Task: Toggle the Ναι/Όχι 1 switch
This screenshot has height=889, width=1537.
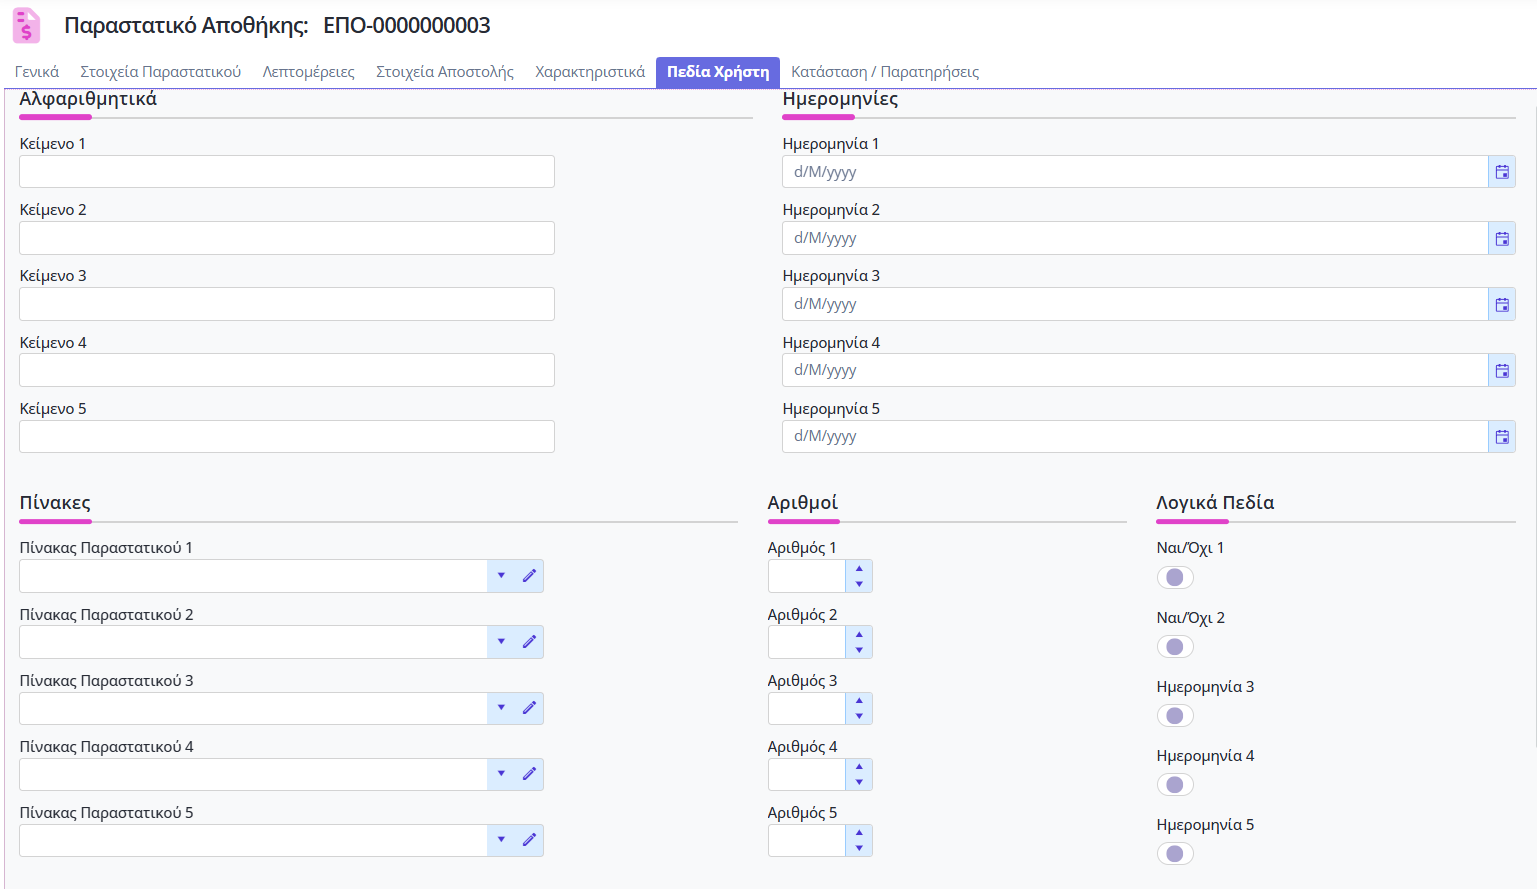Action: [1174, 577]
